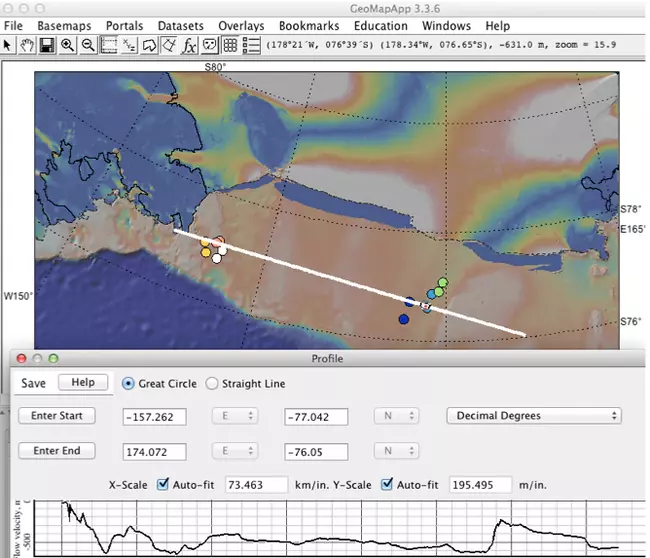Open start longitude E hemisphere dropdown

pos(235,416)
